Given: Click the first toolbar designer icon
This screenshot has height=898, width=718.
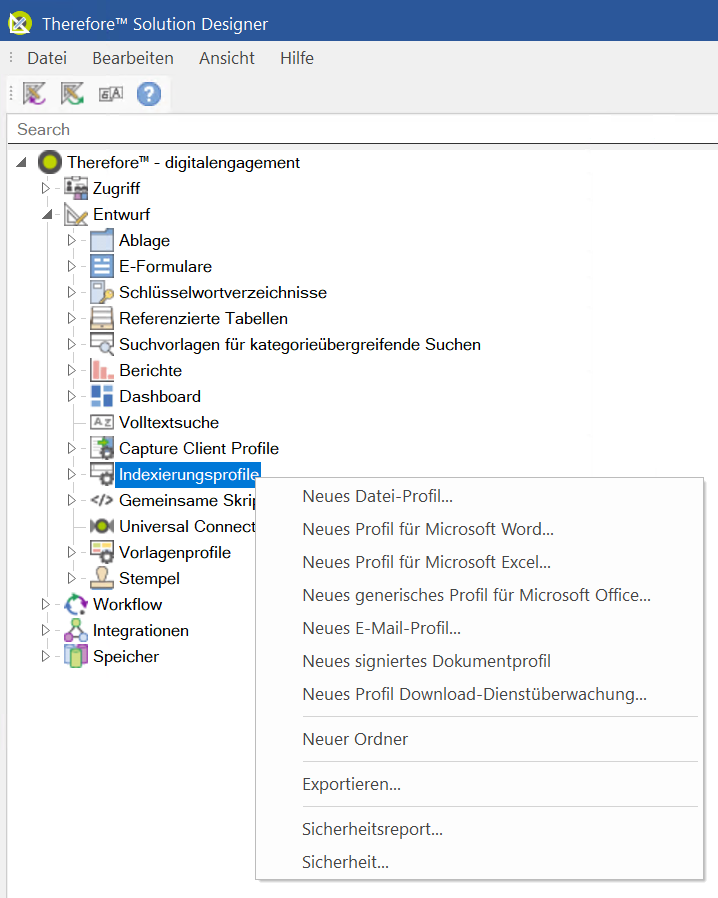Looking at the screenshot, I should coord(34,93).
